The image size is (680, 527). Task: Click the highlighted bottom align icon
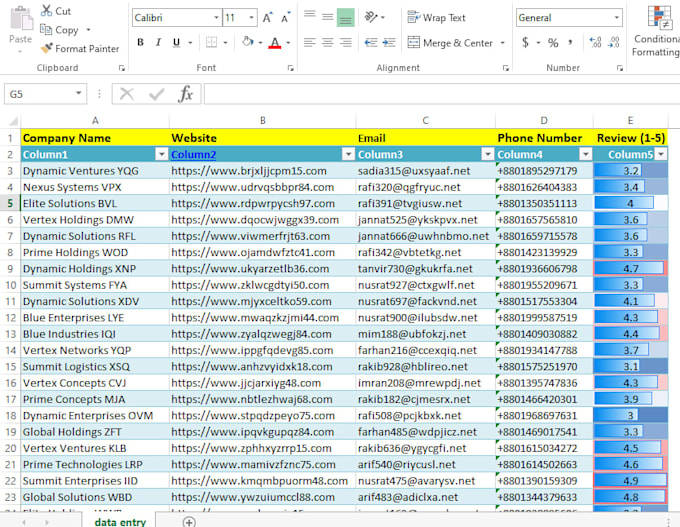click(x=346, y=17)
